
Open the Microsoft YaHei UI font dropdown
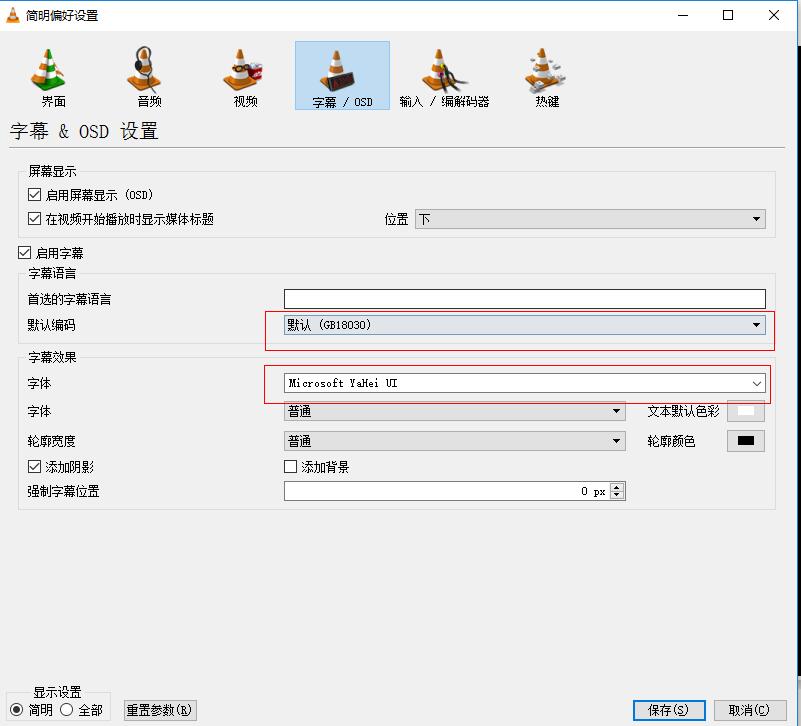524,383
